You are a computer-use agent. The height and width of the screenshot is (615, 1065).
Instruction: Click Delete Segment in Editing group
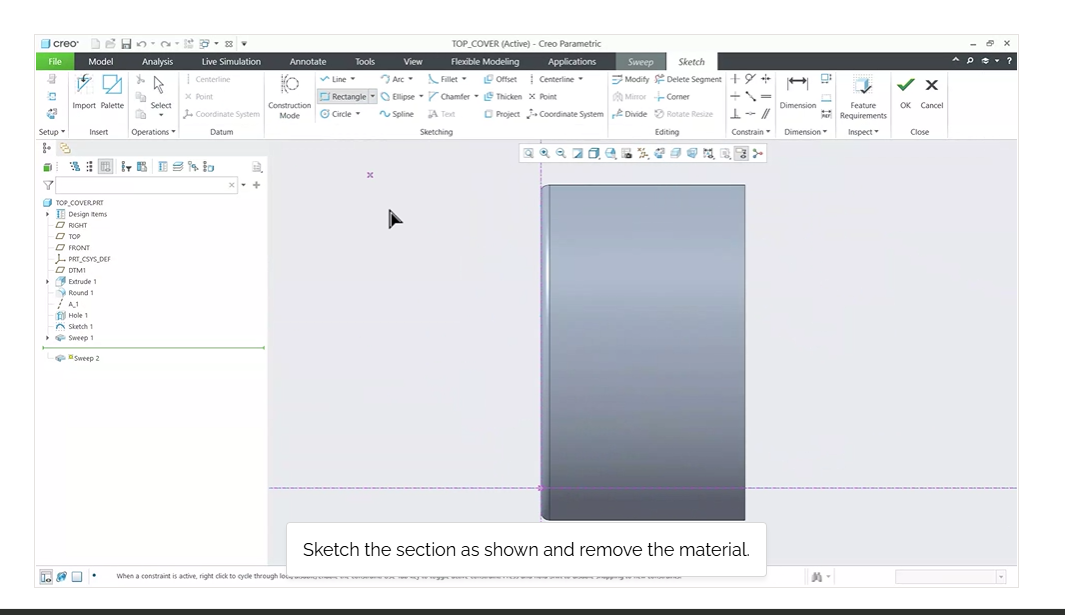(x=688, y=80)
